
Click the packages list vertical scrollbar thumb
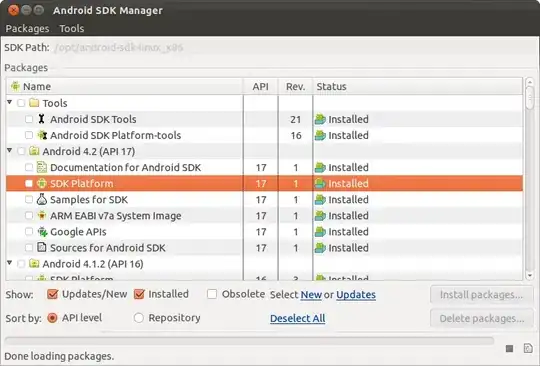click(x=530, y=97)
